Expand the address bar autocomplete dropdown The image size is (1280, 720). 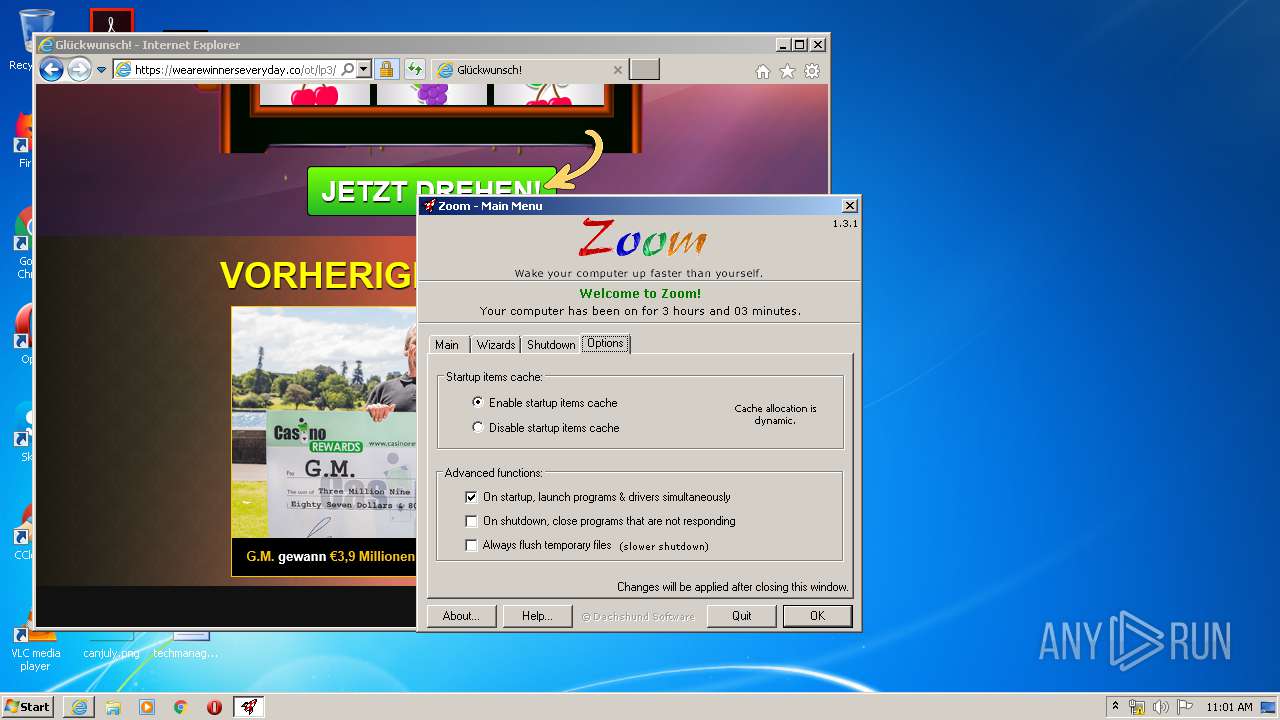coord(364,70)
